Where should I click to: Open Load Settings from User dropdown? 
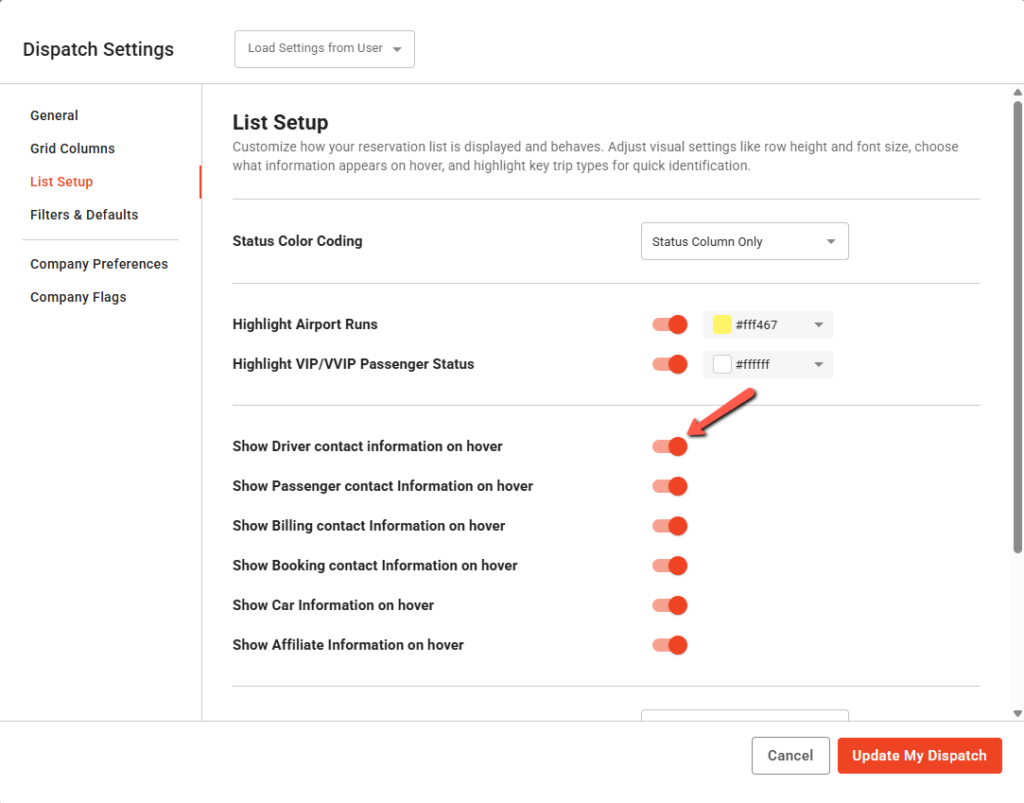tap(324, 49)
